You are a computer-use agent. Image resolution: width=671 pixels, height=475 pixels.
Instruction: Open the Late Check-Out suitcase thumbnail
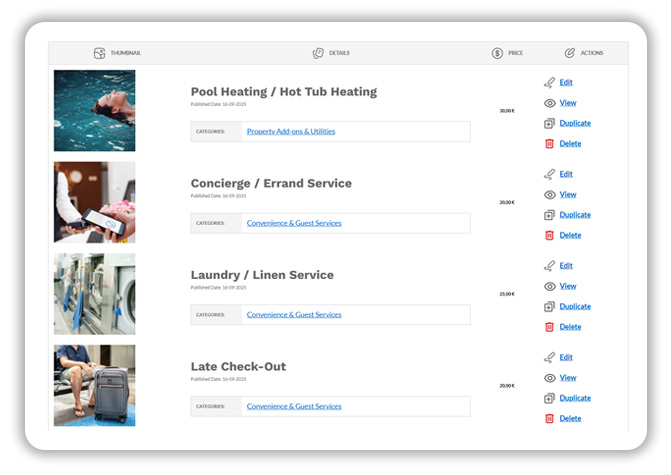pyautogui.click(x=94, y=385)
